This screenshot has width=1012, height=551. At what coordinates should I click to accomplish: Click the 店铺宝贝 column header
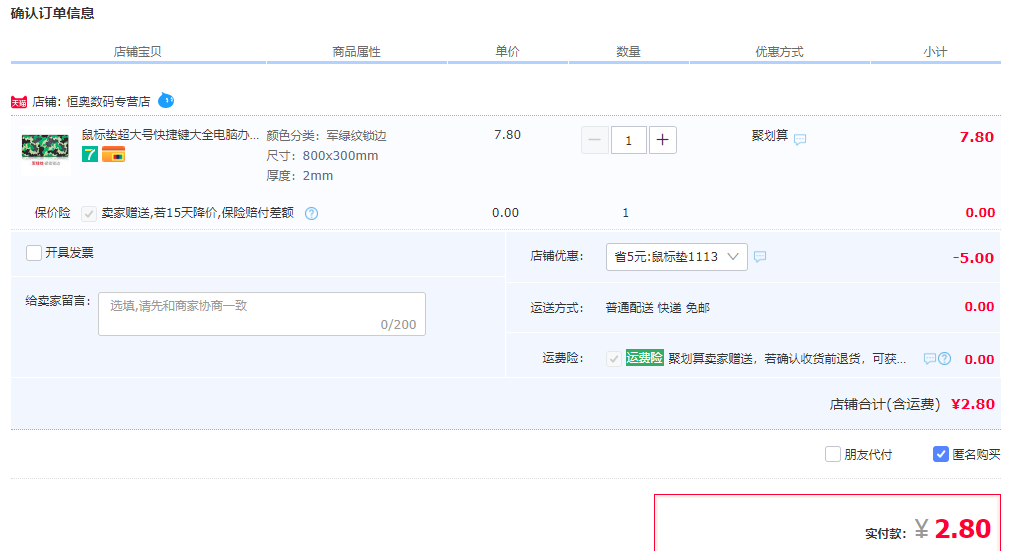137,52
